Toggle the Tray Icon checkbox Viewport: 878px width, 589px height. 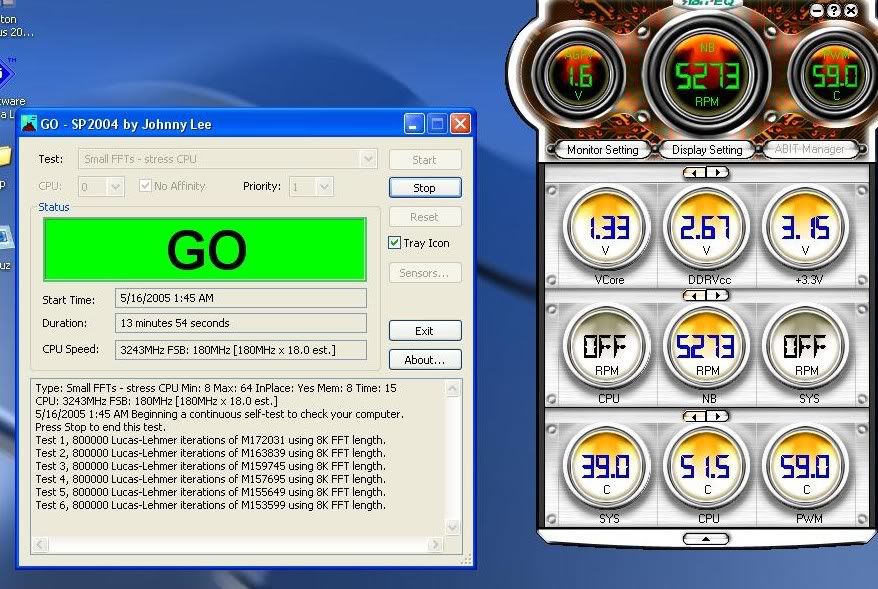394,243
